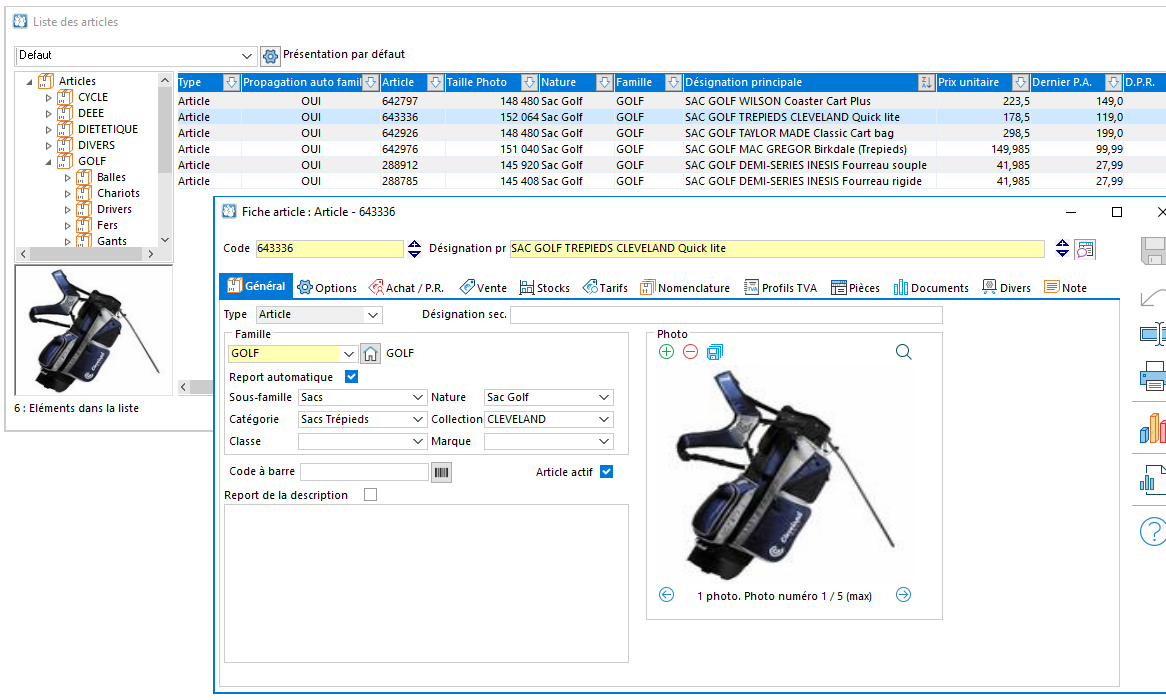Click the tree panel vertical scrollbar

[165, 160]
